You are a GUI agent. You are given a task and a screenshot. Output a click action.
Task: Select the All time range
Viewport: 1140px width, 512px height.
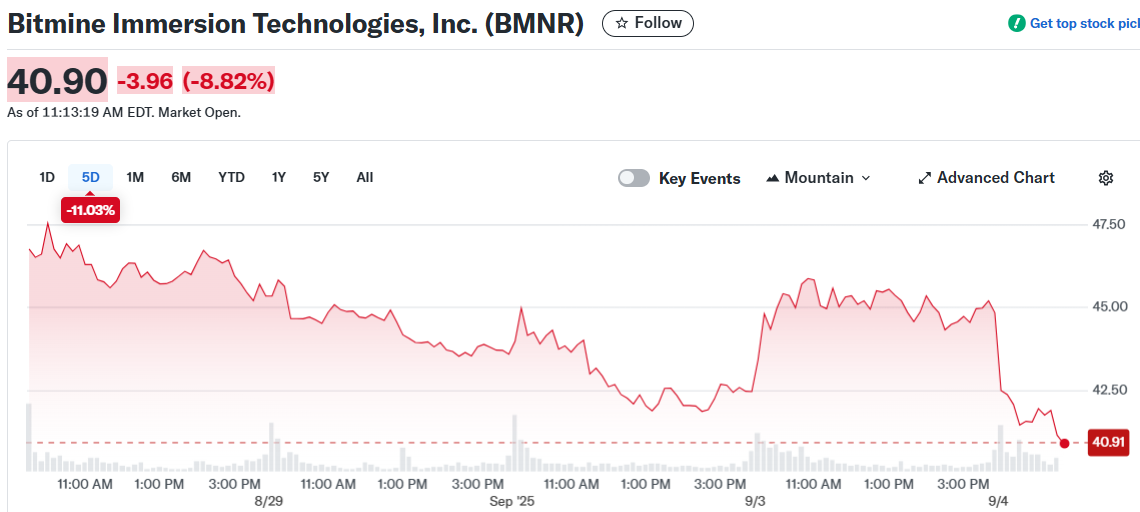[x=365, y=177]
